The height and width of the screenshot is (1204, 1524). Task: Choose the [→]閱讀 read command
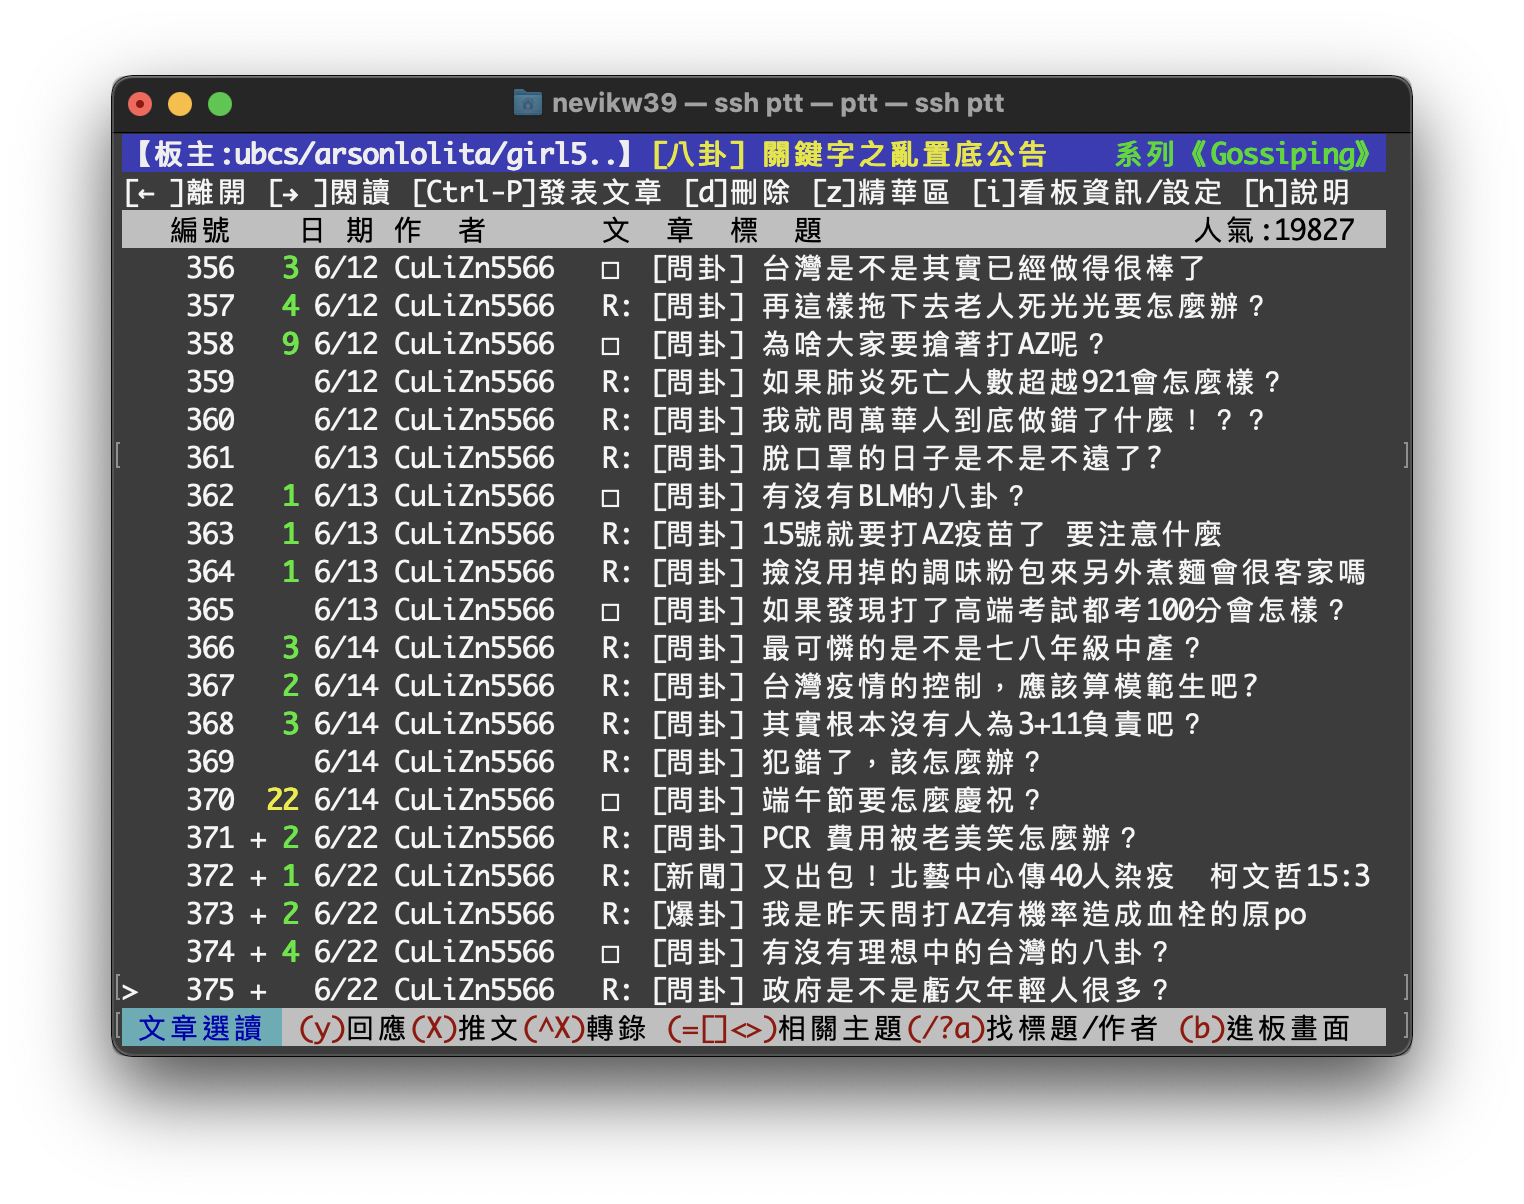(x=329, y=192)
